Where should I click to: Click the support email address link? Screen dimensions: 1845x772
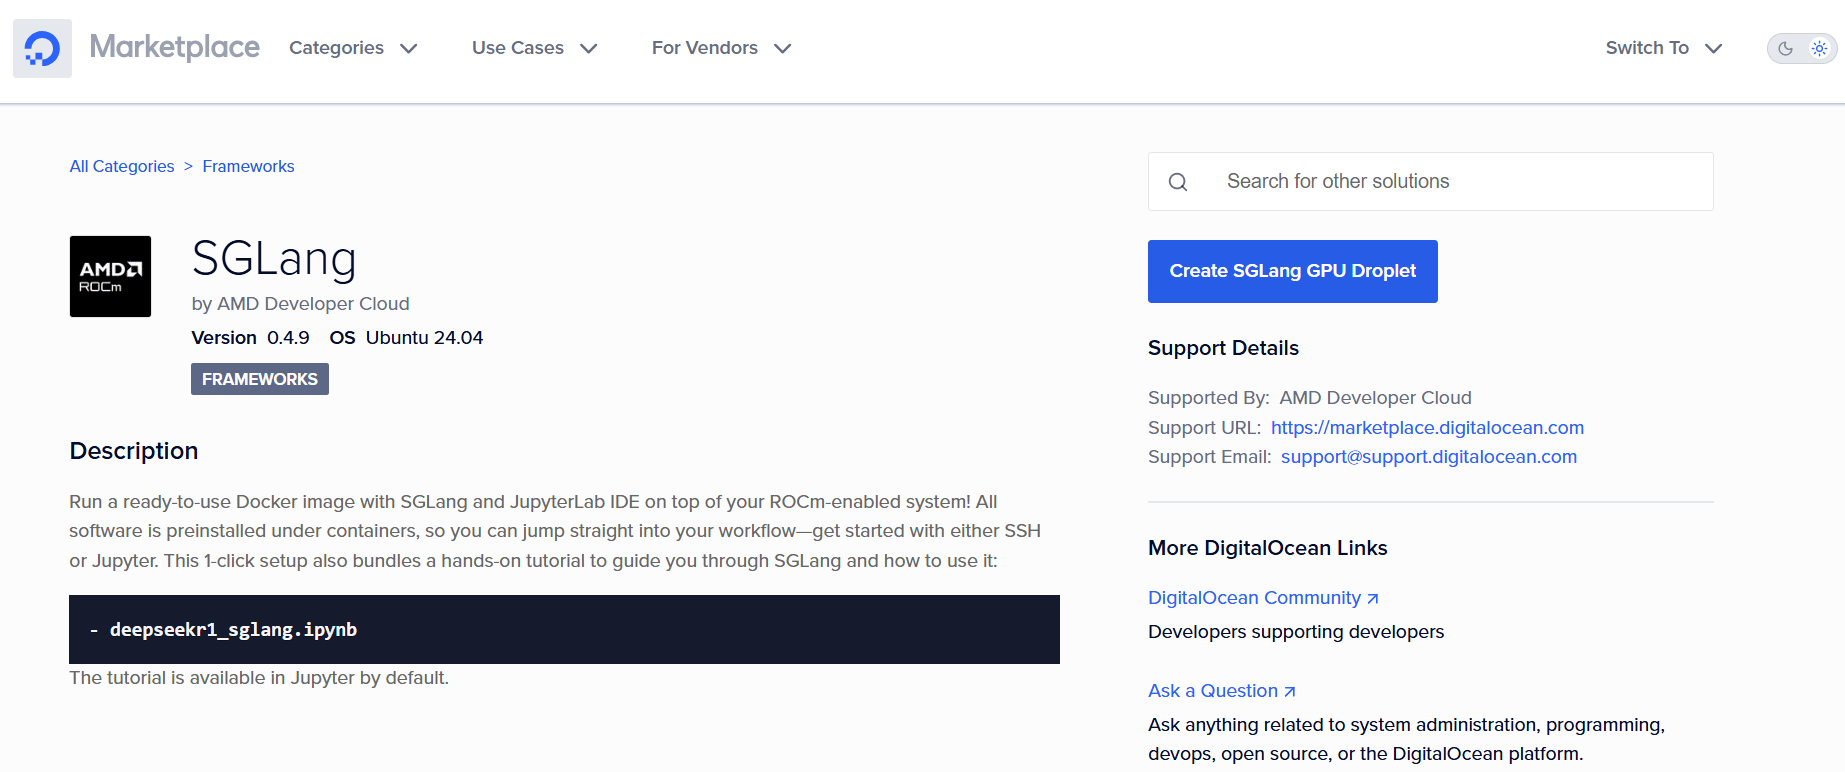(x=1429, y=457)
